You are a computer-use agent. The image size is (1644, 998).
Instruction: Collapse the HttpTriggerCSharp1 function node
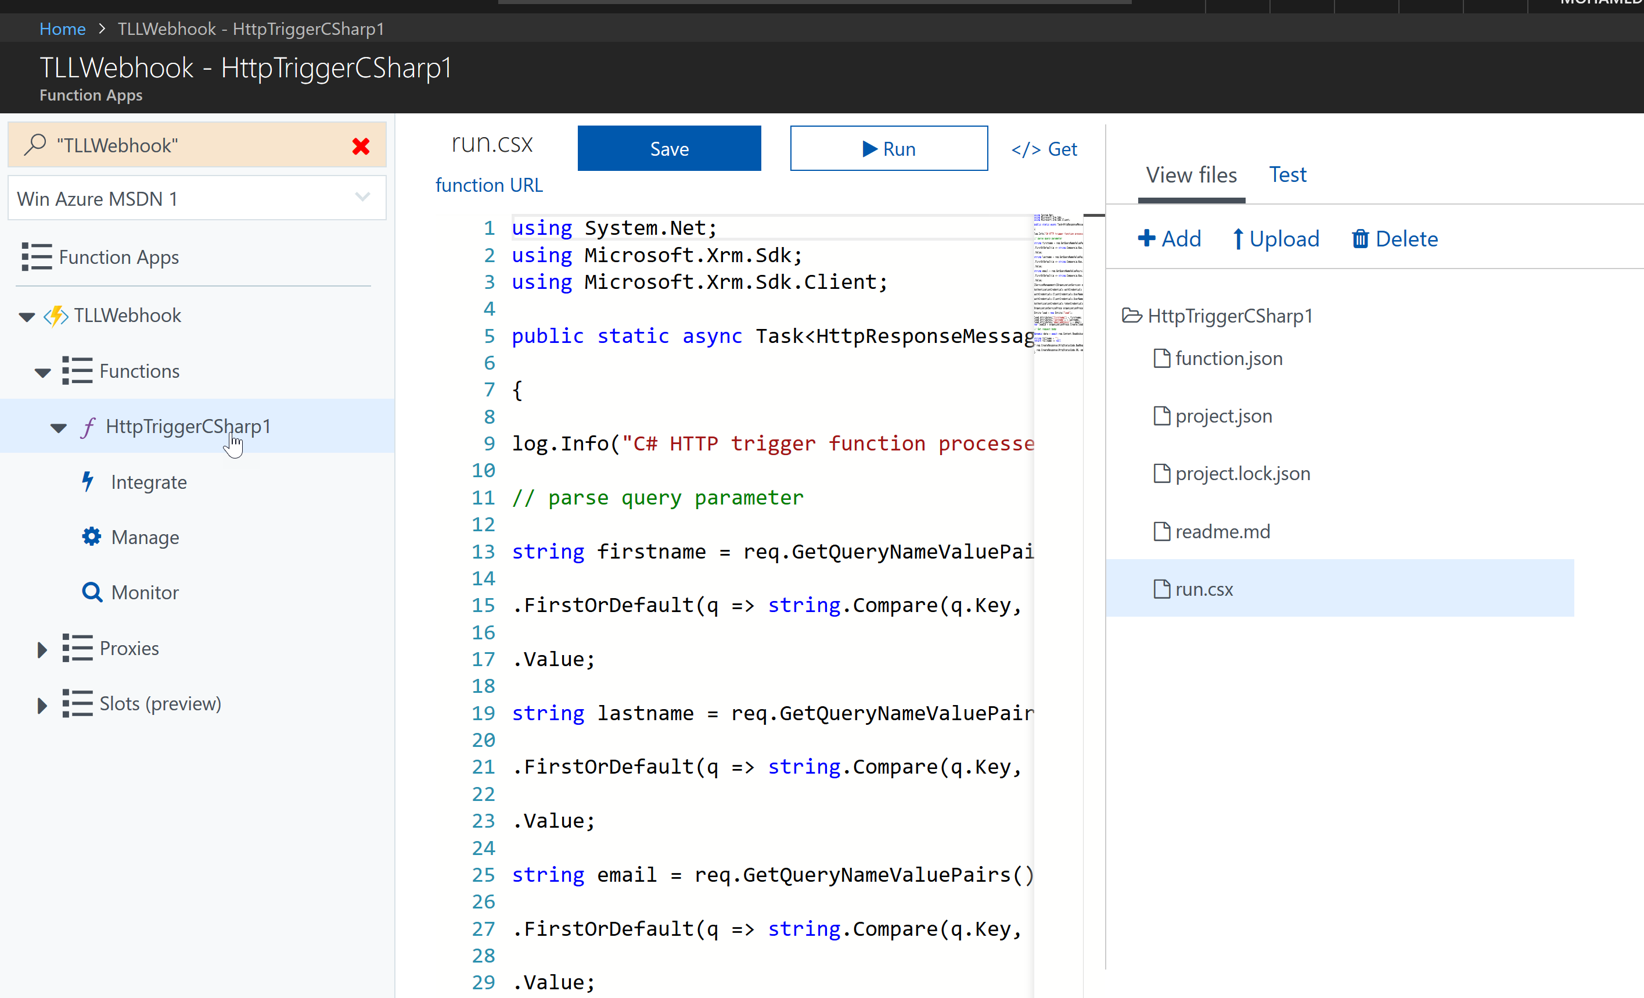point(58,427)
